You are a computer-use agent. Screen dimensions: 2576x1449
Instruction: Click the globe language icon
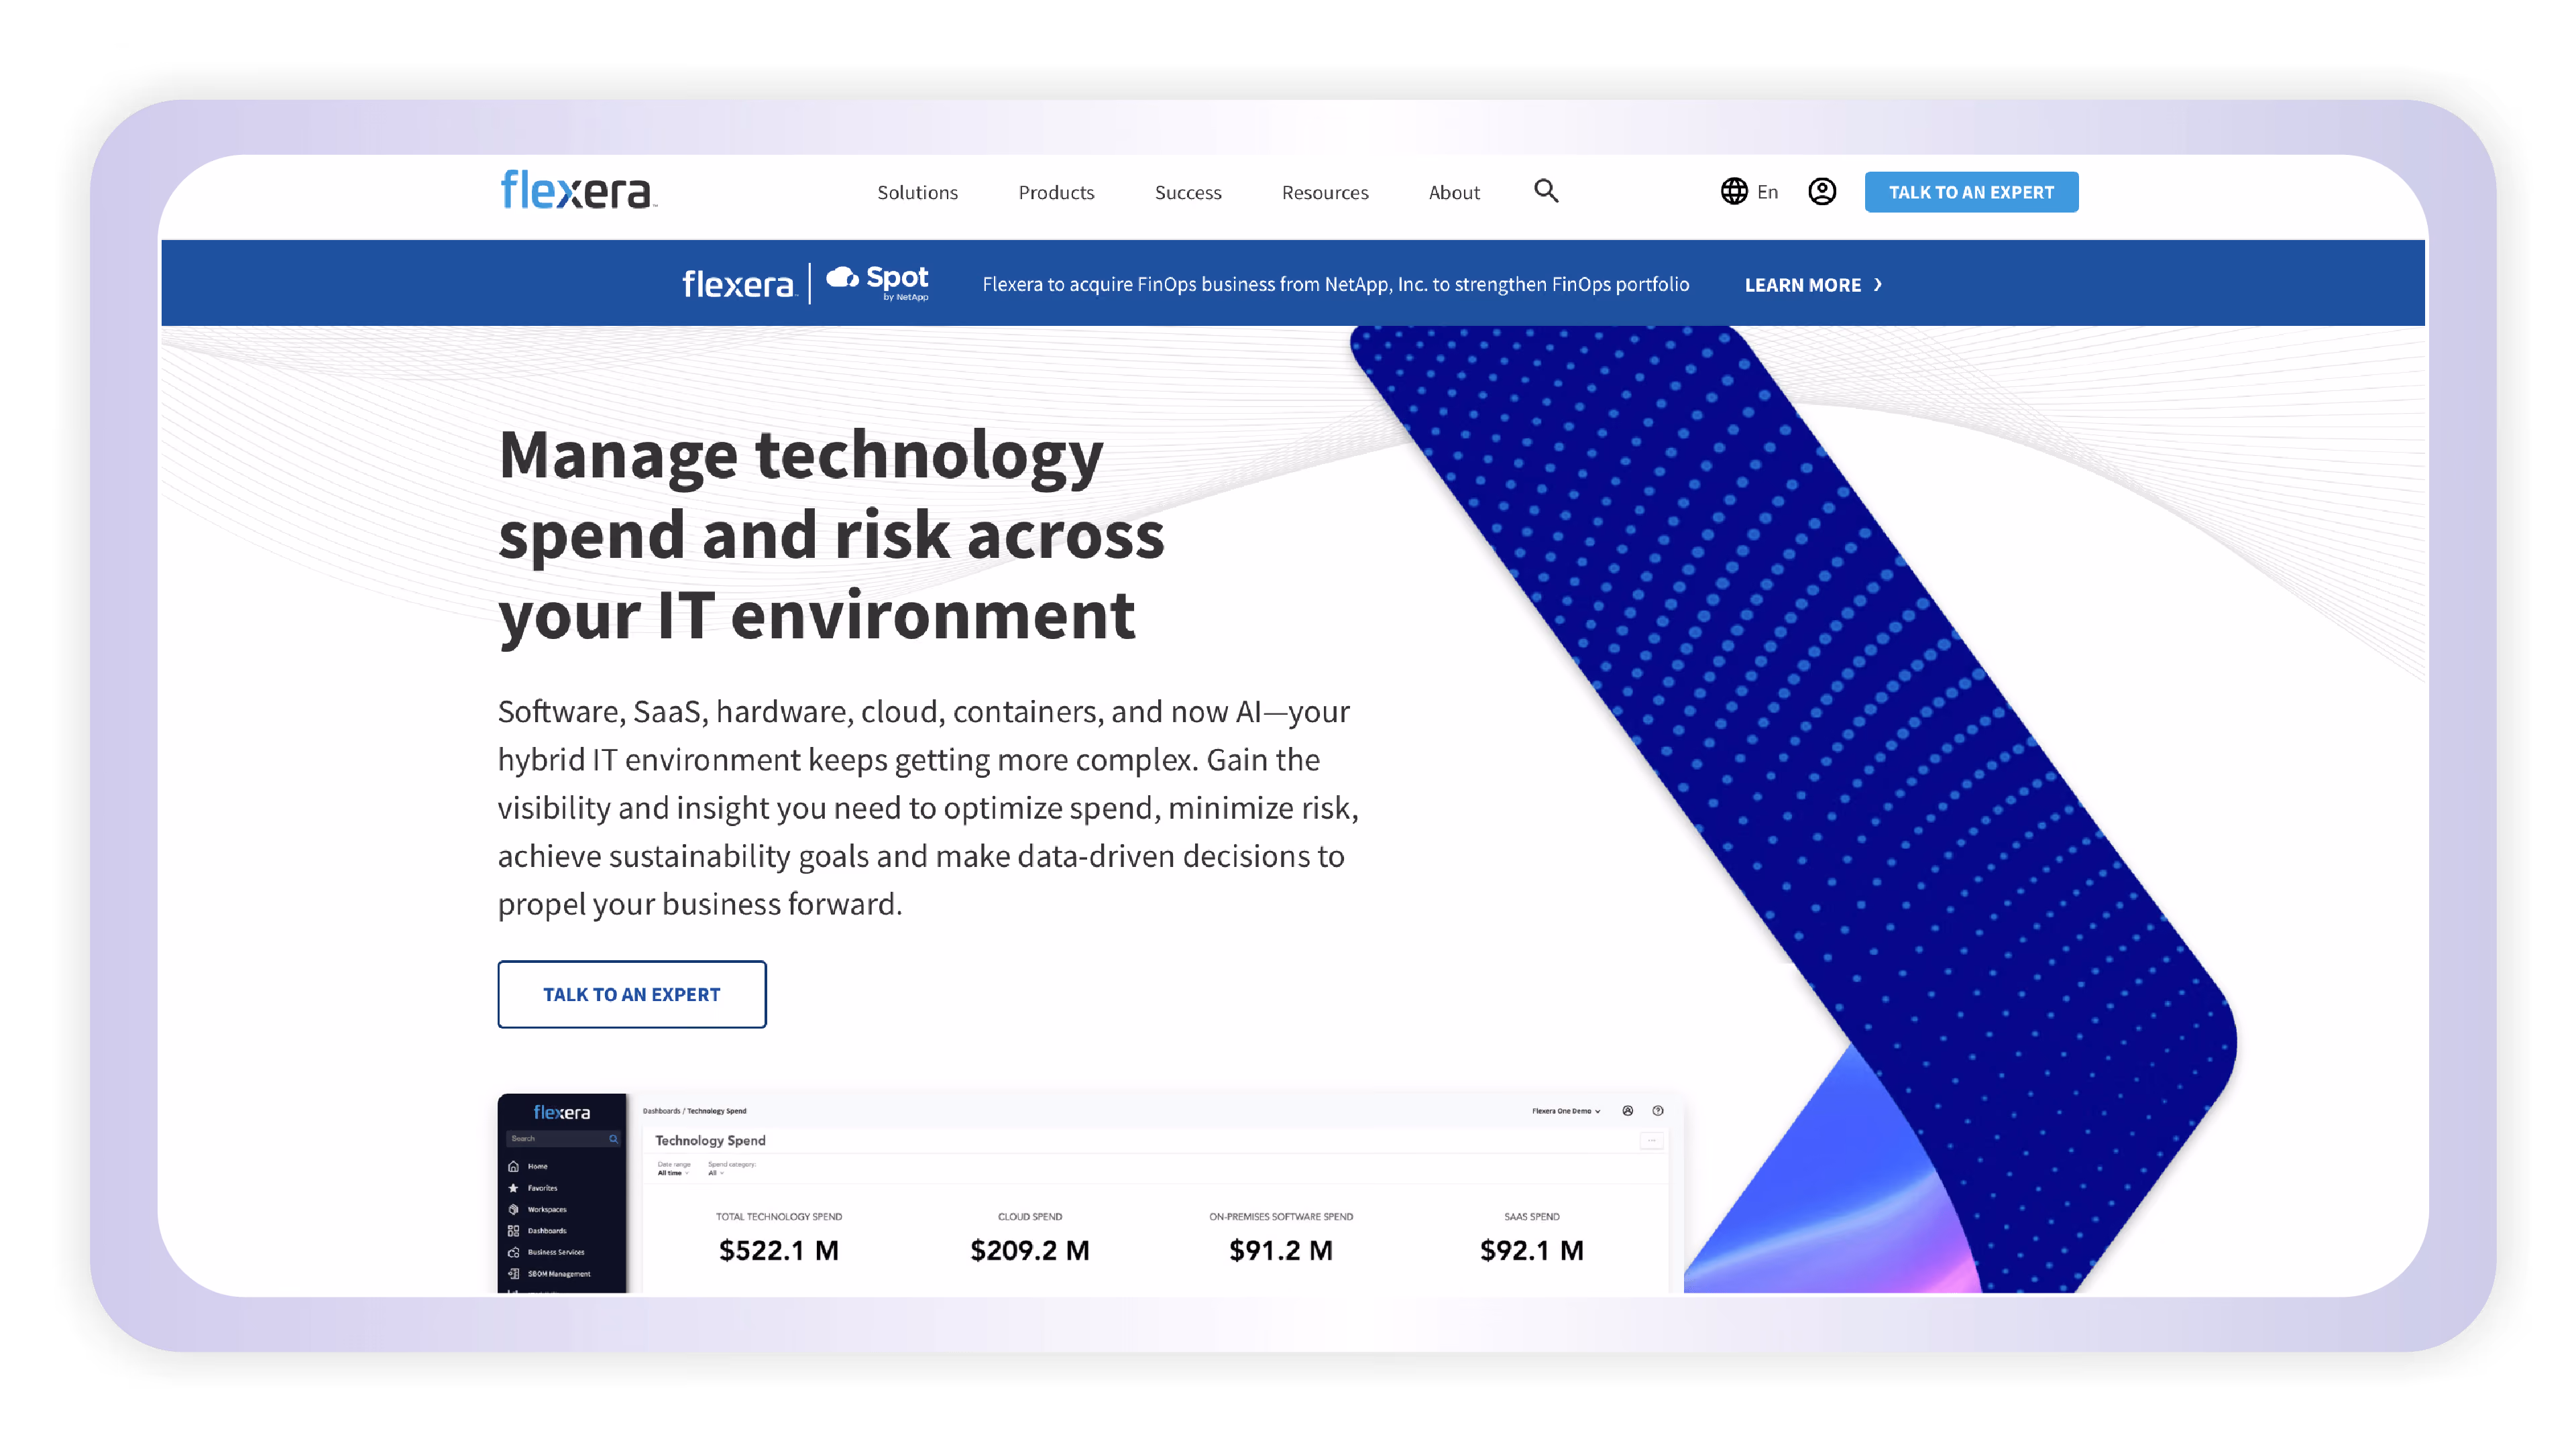[1733, 191]
